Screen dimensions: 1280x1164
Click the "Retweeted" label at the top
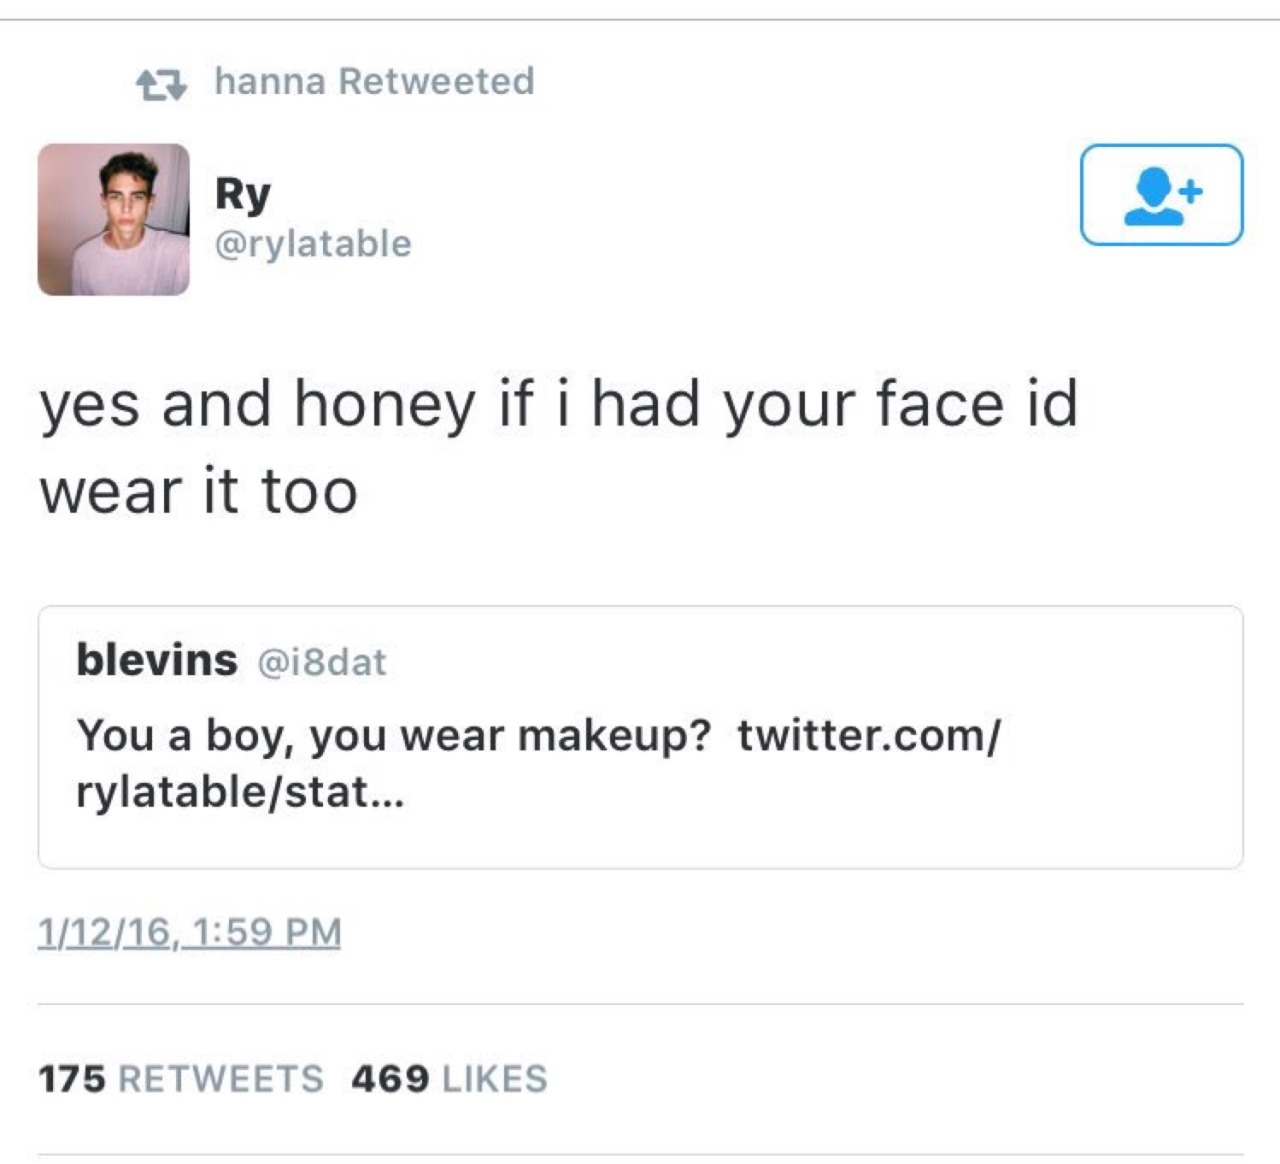pyautogui.click(x=436, y=81)
